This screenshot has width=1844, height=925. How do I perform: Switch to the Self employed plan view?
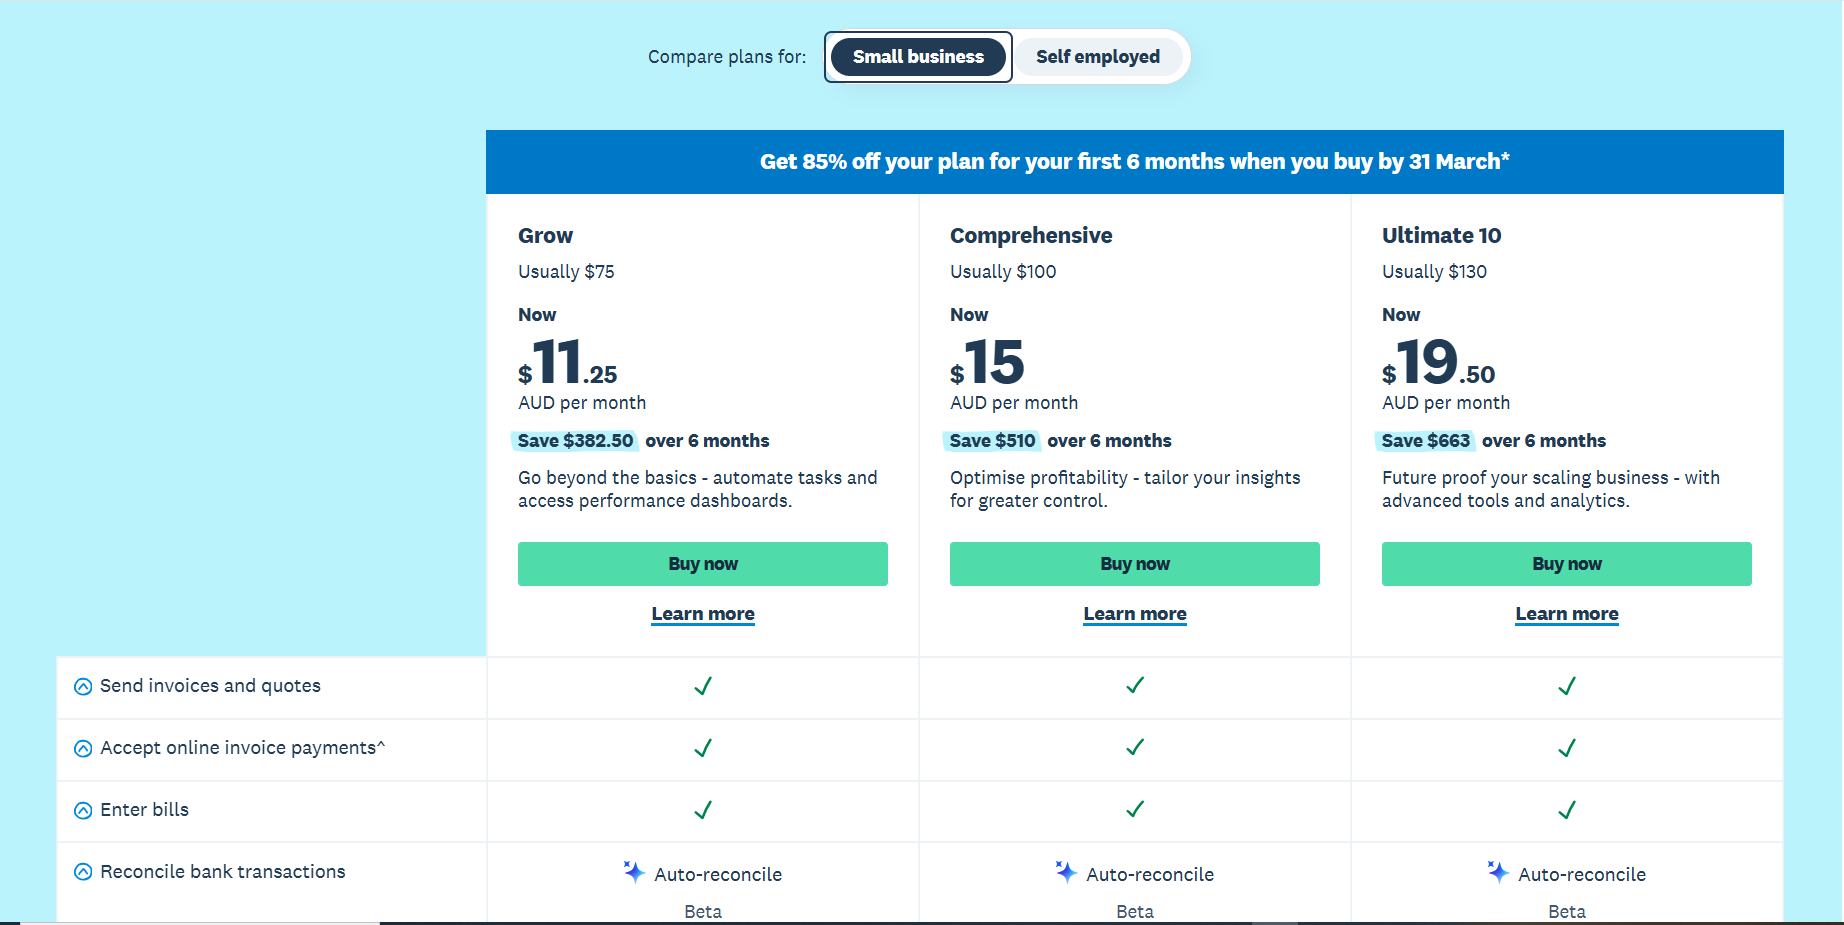click(x=1098, y=57)
